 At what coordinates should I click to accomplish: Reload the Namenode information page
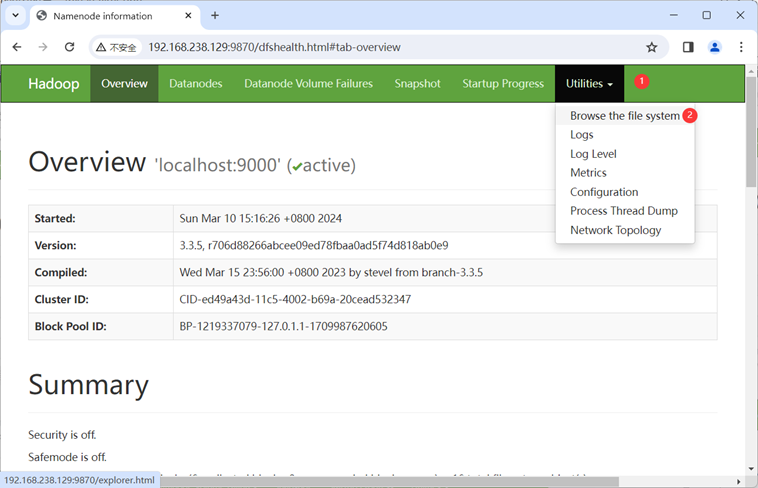click(x=70, y=47)
